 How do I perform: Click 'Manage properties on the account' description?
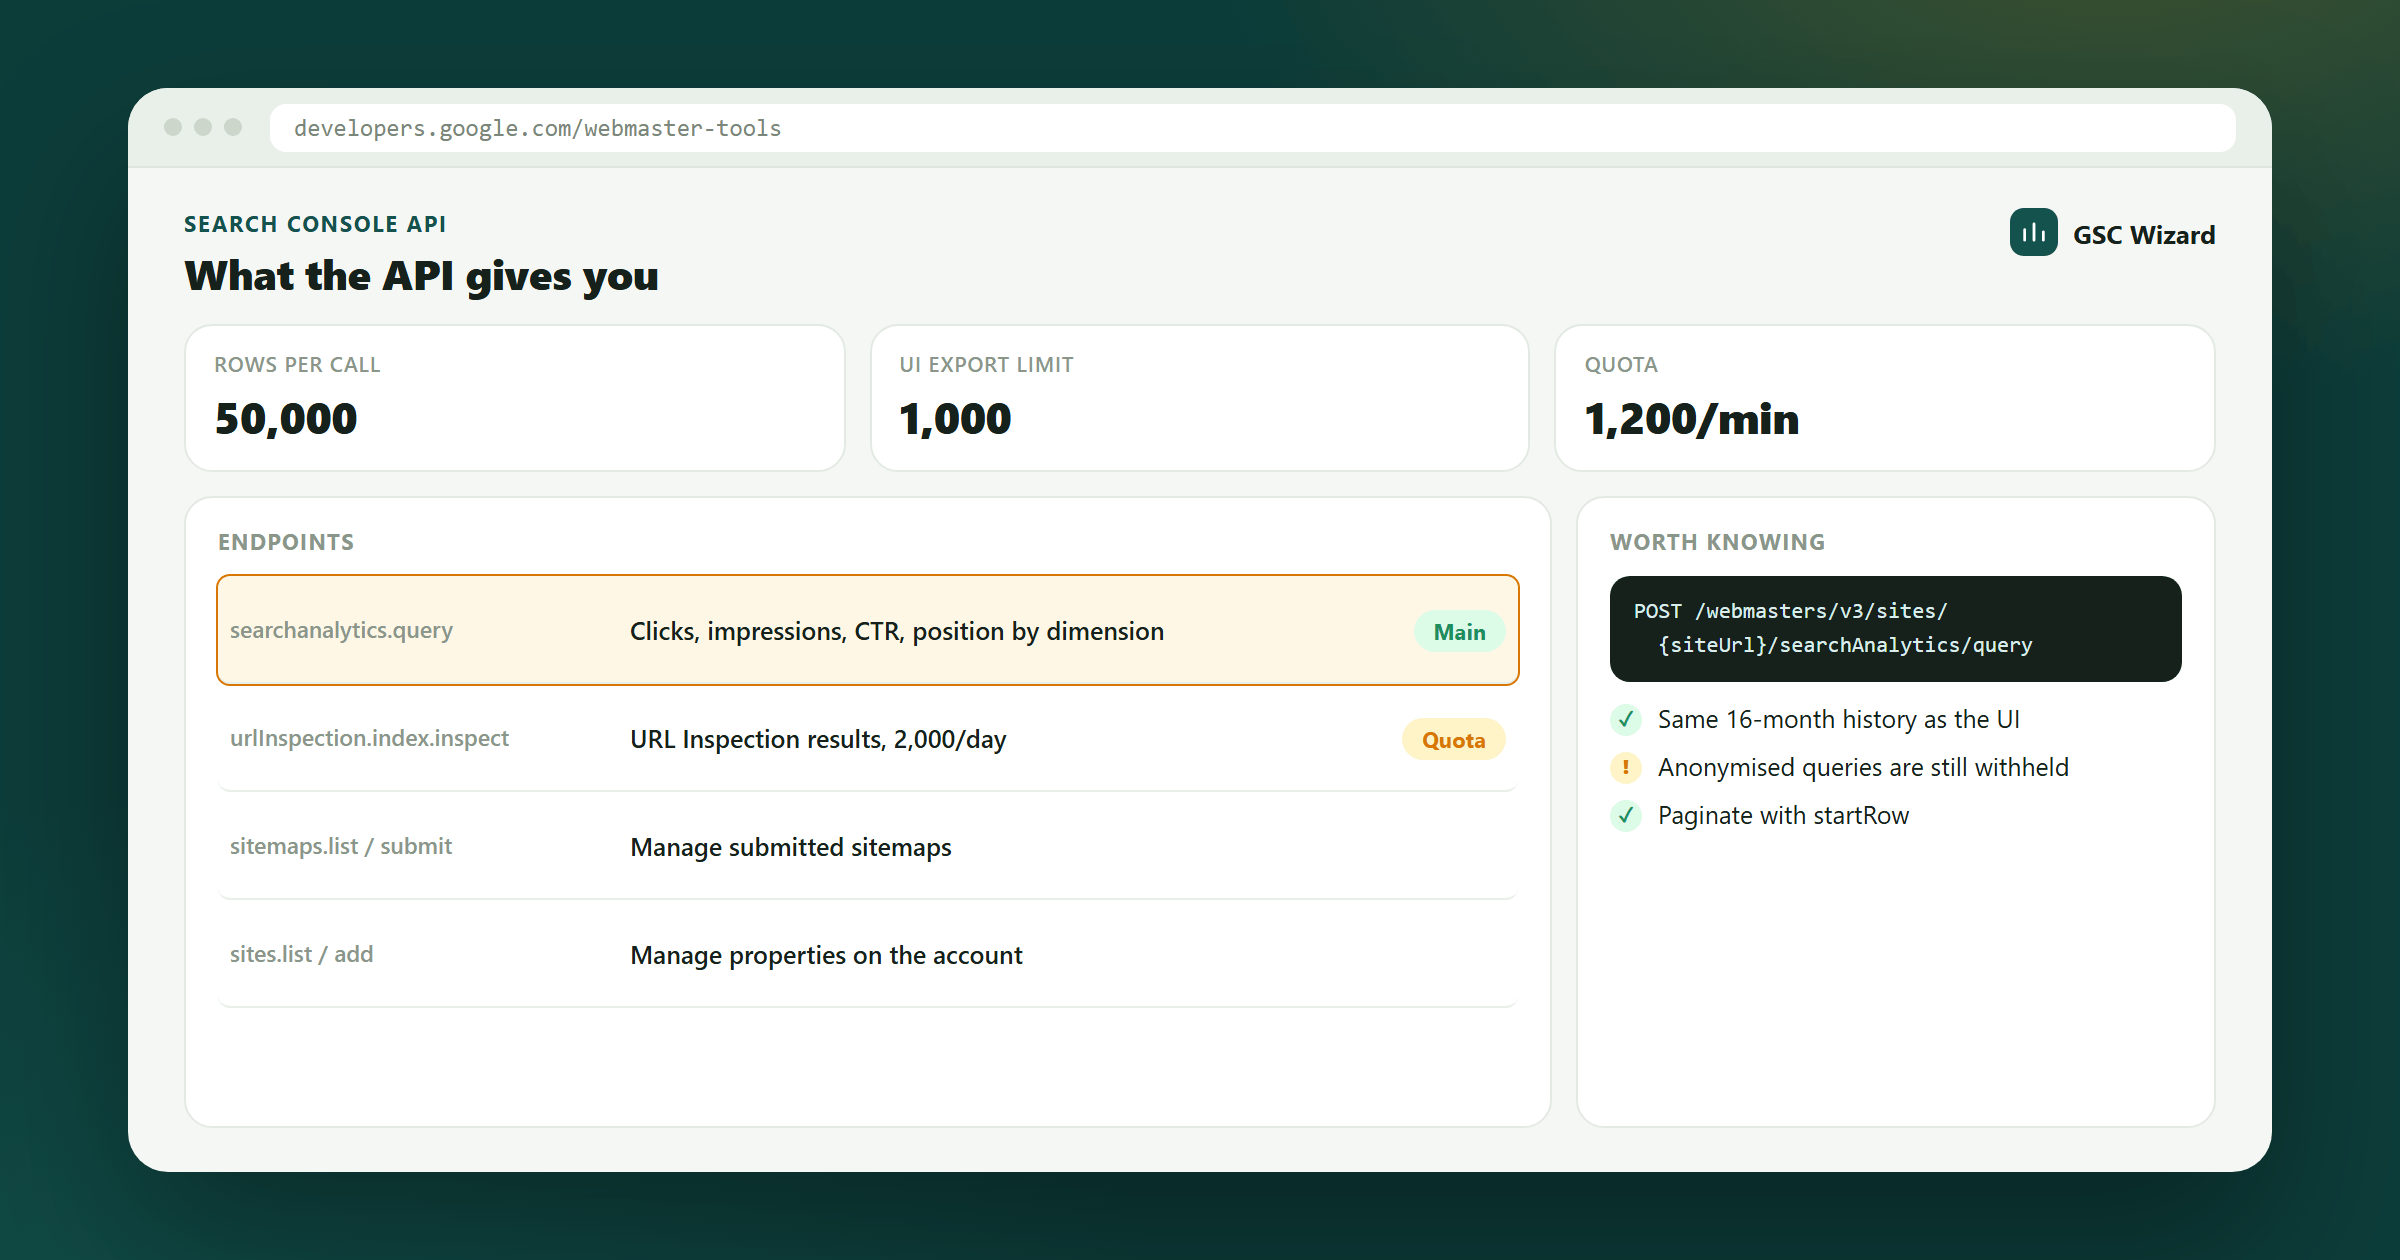click(x=826, y=955)
